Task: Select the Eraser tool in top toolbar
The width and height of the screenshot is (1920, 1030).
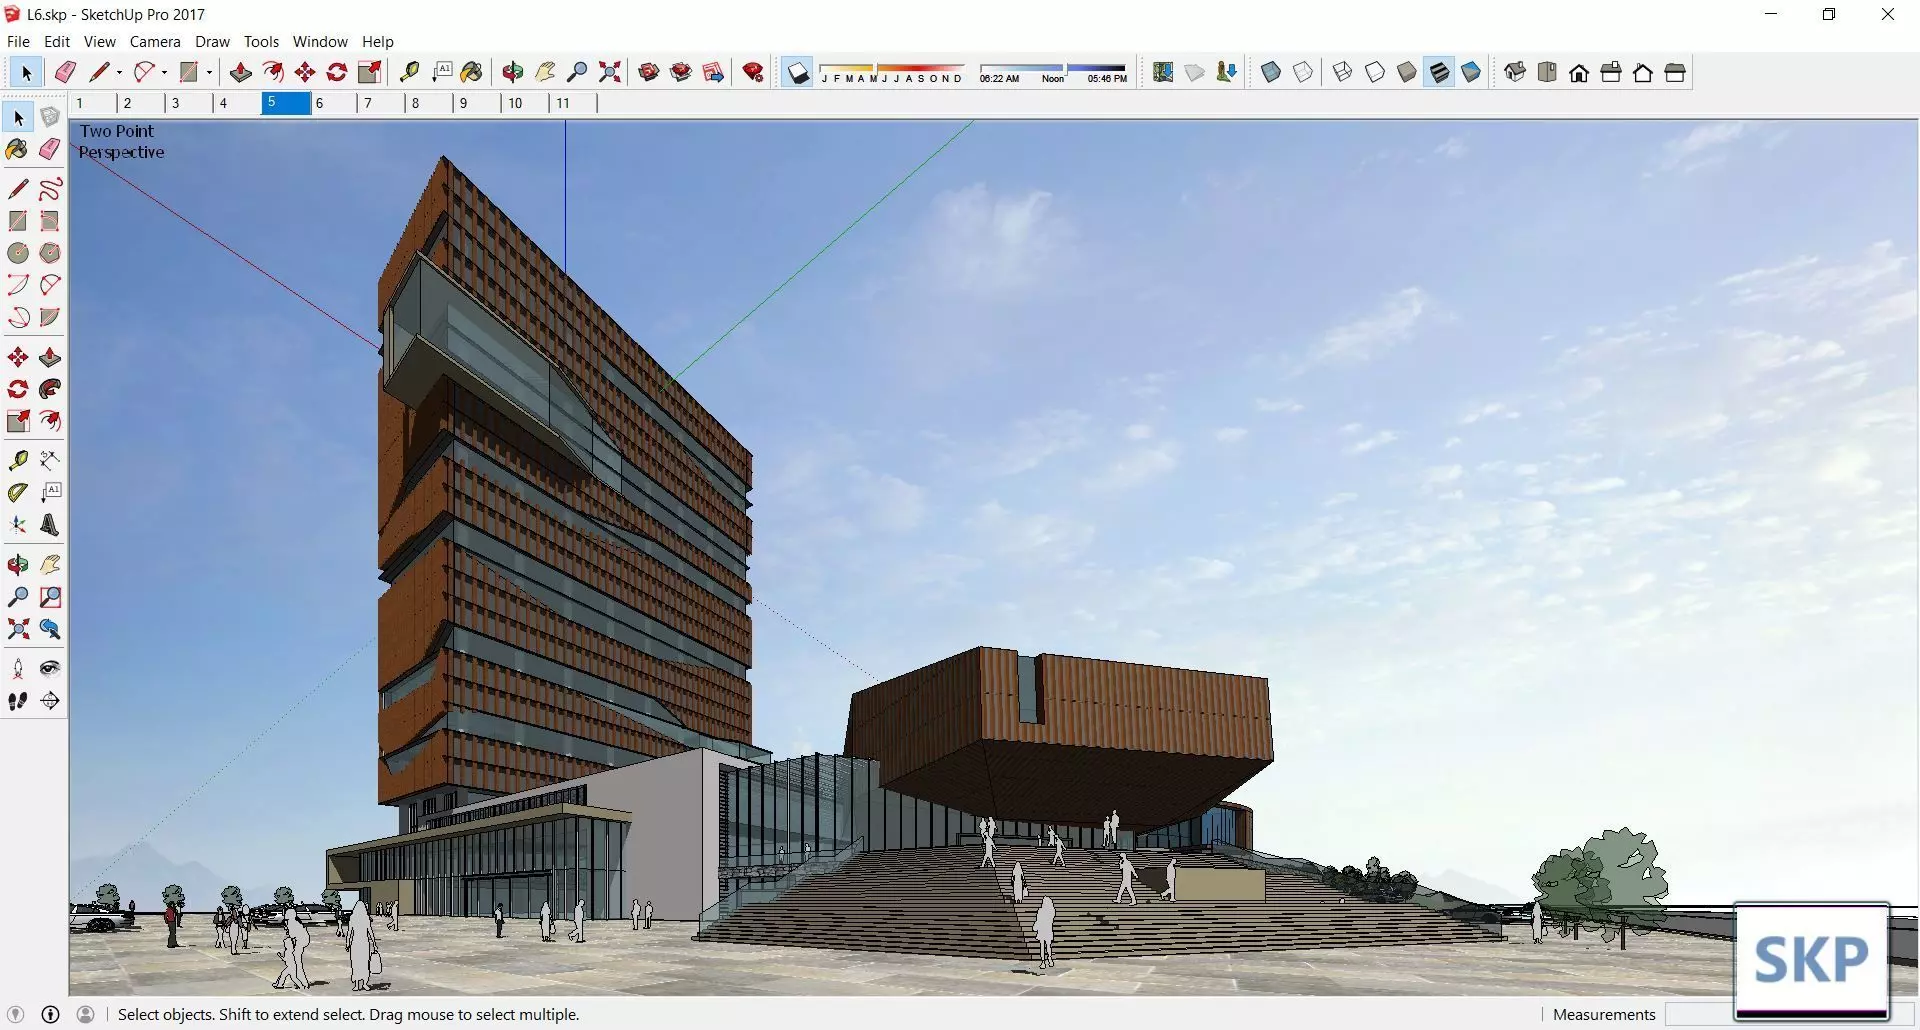Action: point(65,72)
